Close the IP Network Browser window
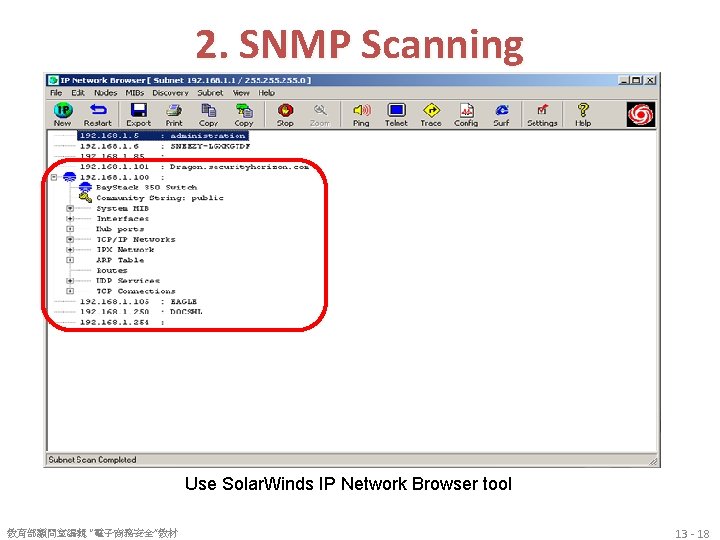 [650, 80]
